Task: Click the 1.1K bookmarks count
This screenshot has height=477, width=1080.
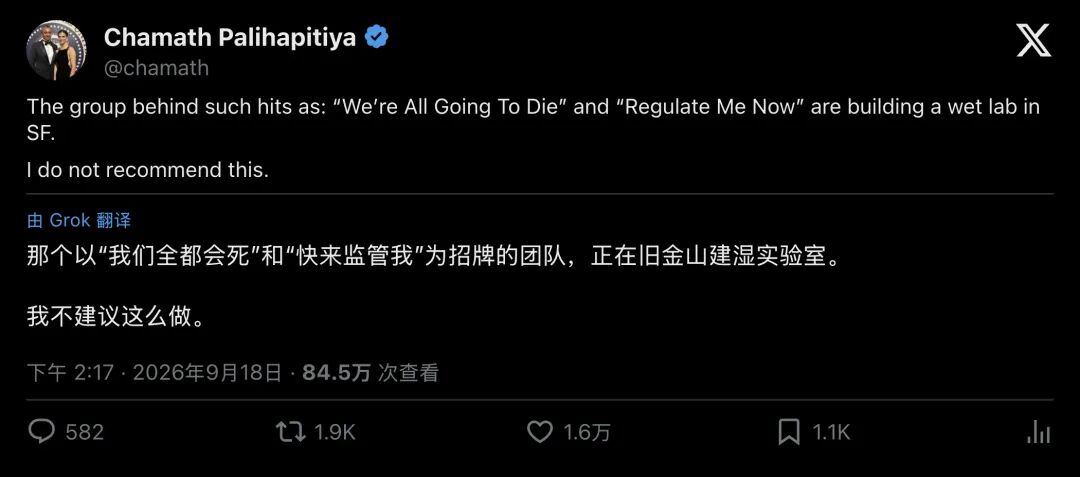Action: click(831, 432)
